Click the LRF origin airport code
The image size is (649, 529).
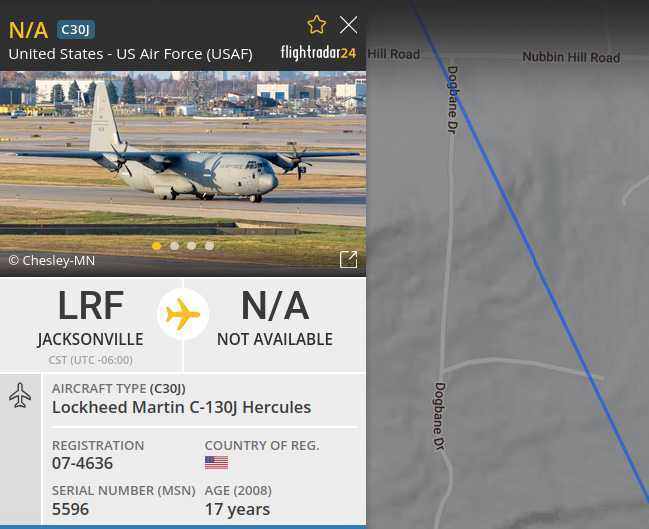coord(91,305)
